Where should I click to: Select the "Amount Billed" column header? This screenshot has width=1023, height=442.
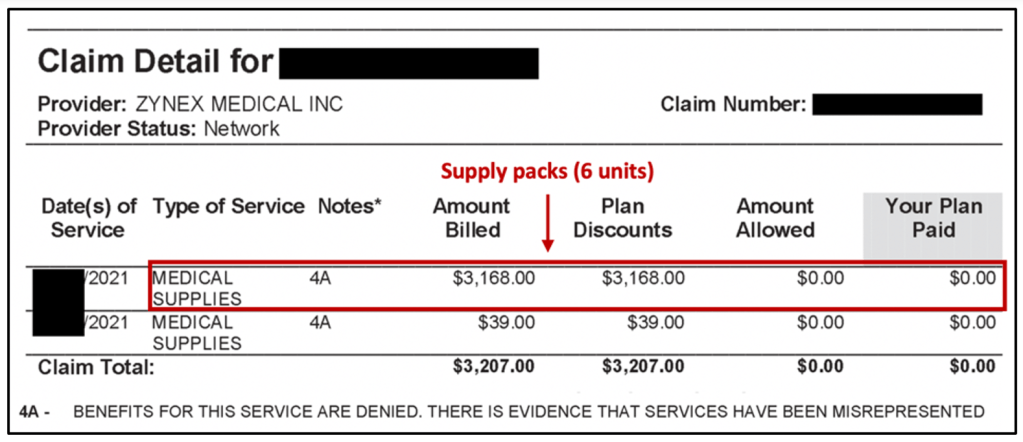(470, 218)
